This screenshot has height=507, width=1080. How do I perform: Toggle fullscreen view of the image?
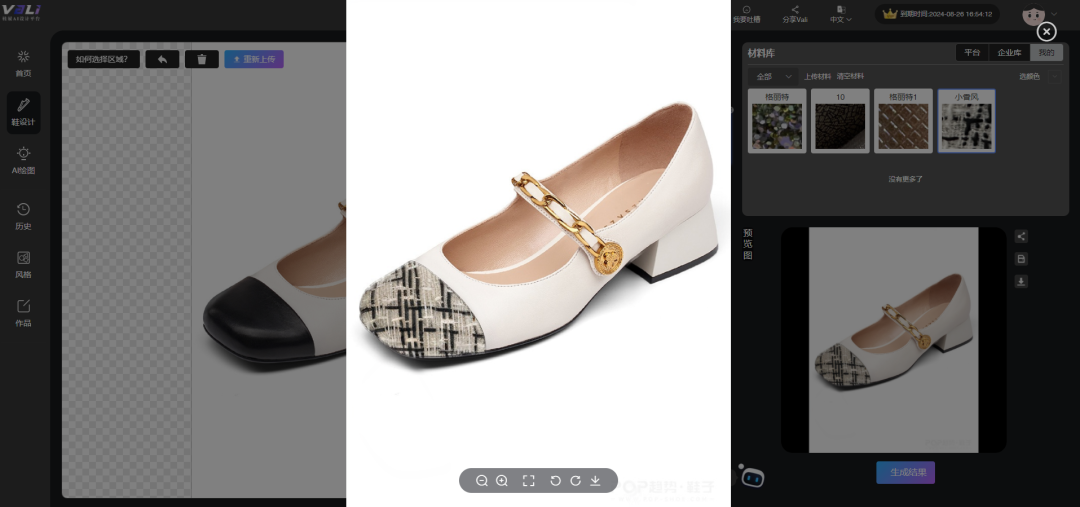pyautogui.click(x=529, y=481)
